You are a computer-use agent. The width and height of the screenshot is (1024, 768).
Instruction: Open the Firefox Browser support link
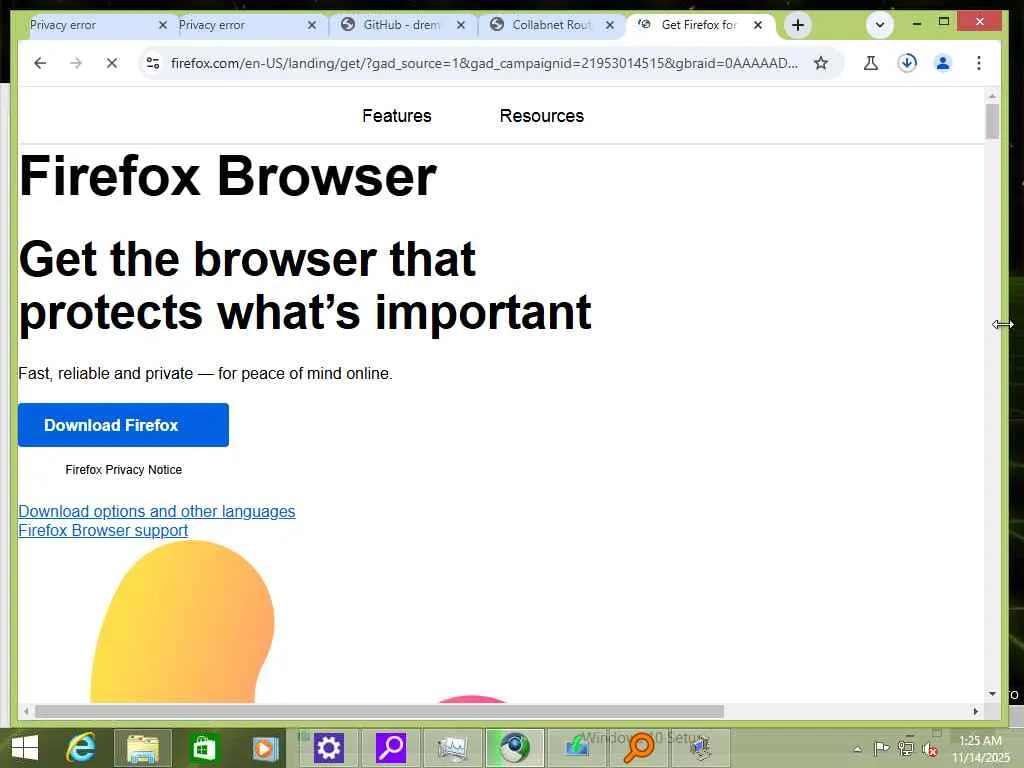pos(103,530)
